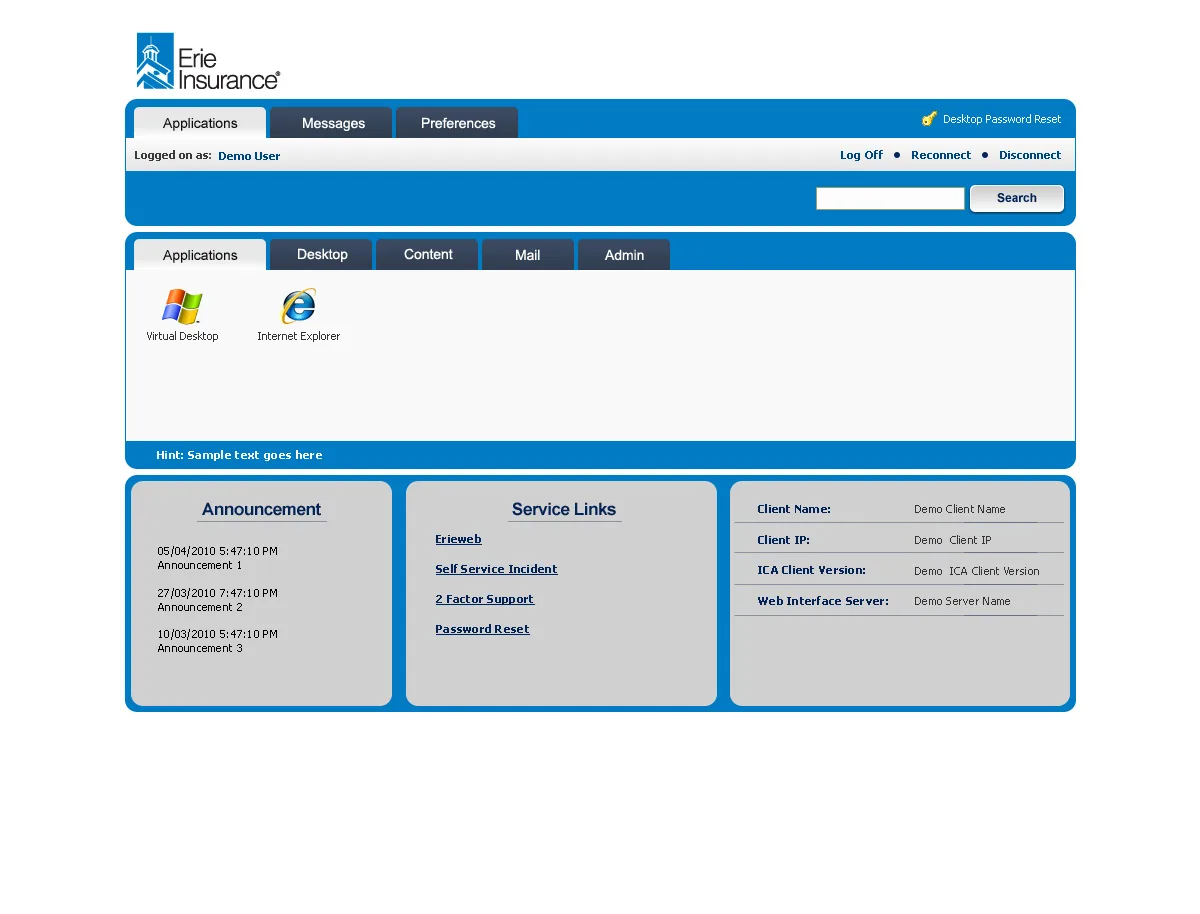The width and height of the screenshot is (1200, 914).
Task: Click Desktop Password Reset link
Action: click(x=1002, y=119)
